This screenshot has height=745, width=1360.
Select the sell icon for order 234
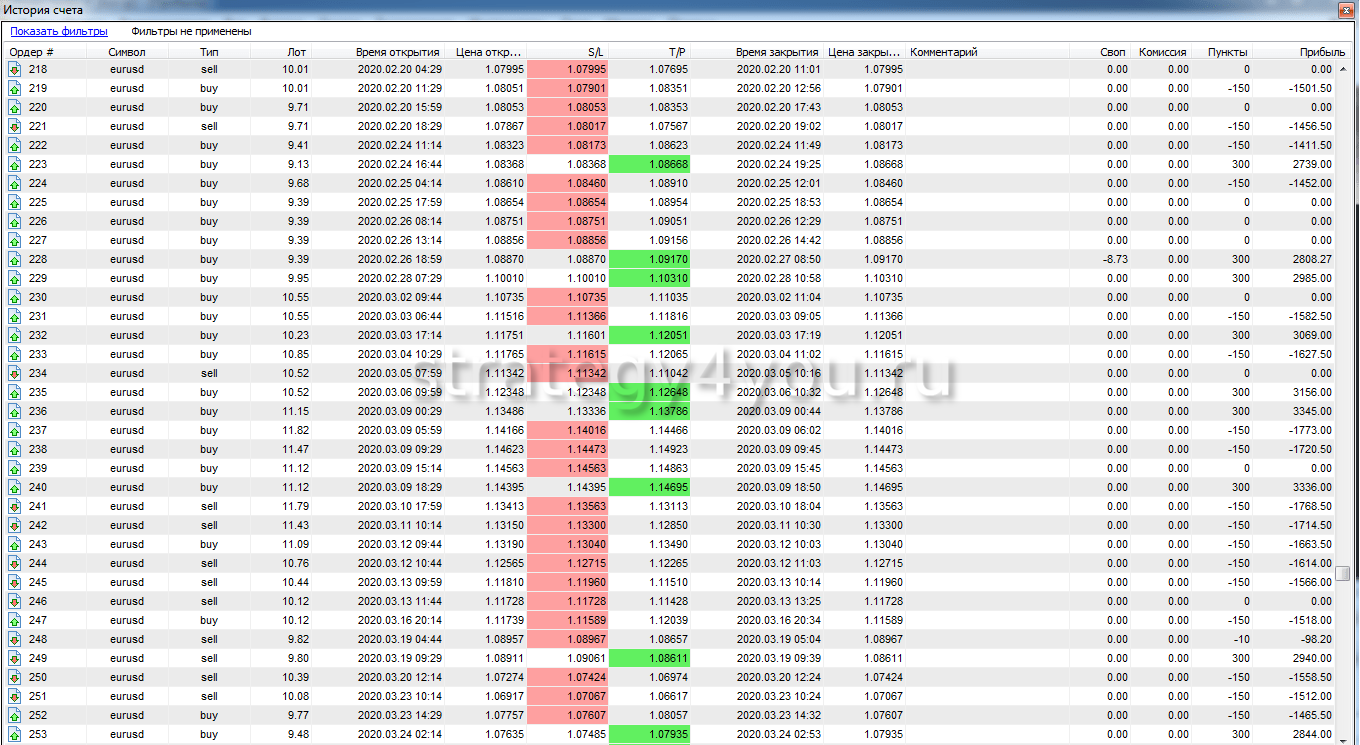[14, 373]
